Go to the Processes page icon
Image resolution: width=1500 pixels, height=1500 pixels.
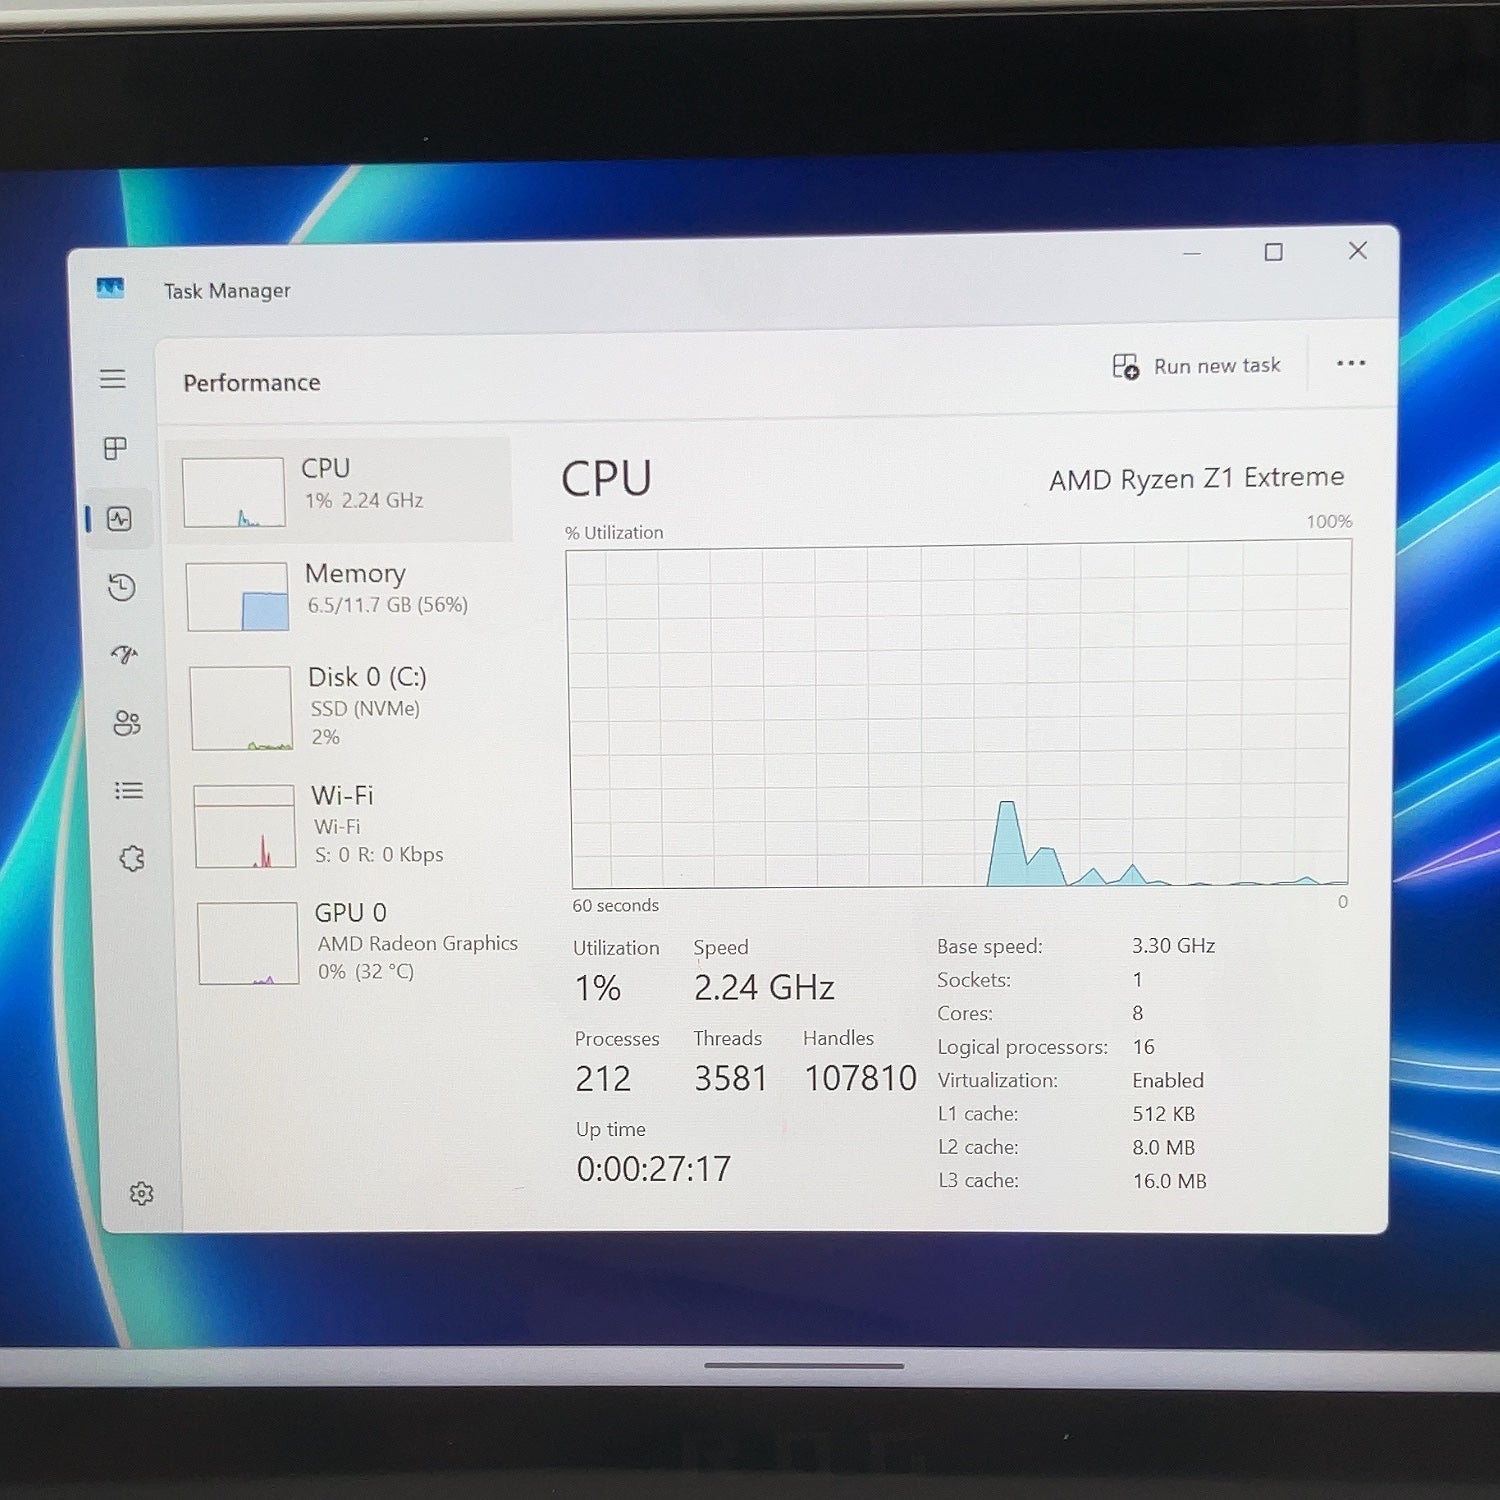(x=116, y=448)
